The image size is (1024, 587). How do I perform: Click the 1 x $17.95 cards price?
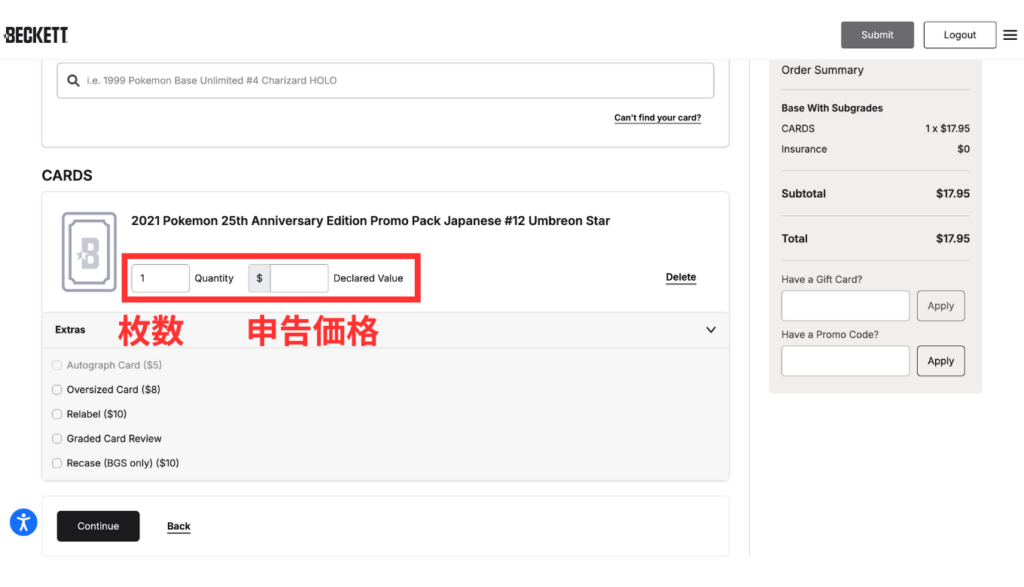[x=947, y=129]
